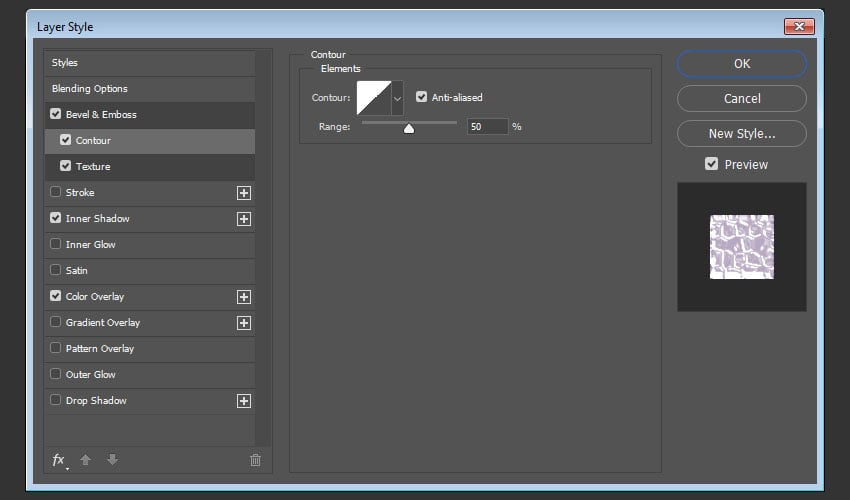Click the move effect up arrow
The width and height of the screenshot is (850, 500).
pos(85,460)
